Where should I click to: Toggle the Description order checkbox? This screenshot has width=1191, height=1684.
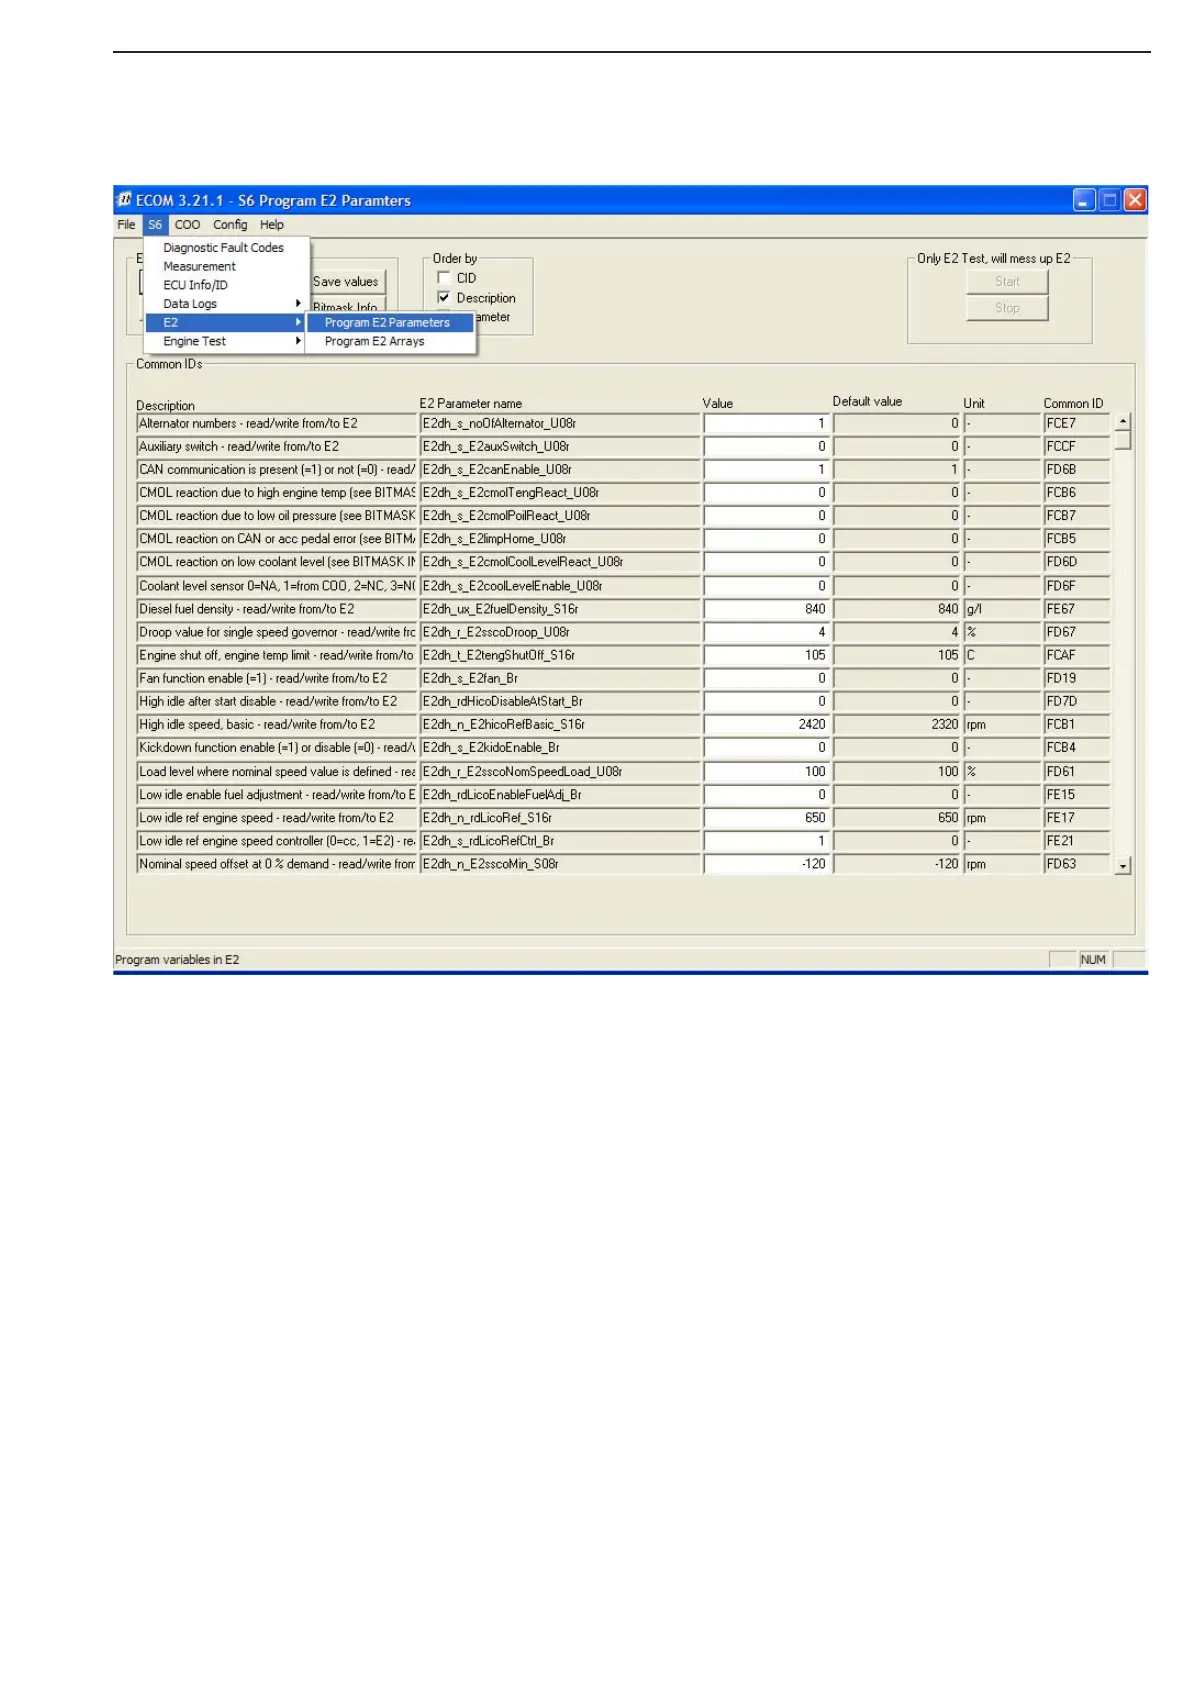pos(444,298)
